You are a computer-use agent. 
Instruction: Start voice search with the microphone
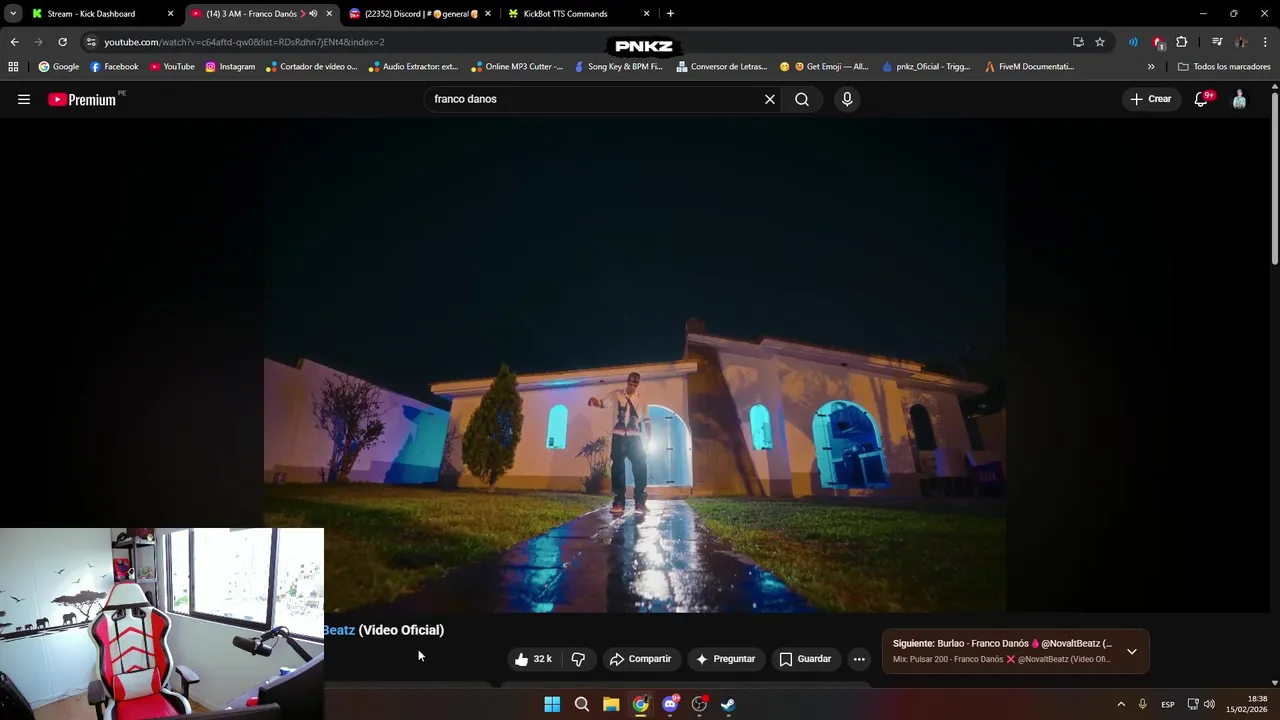847,99
